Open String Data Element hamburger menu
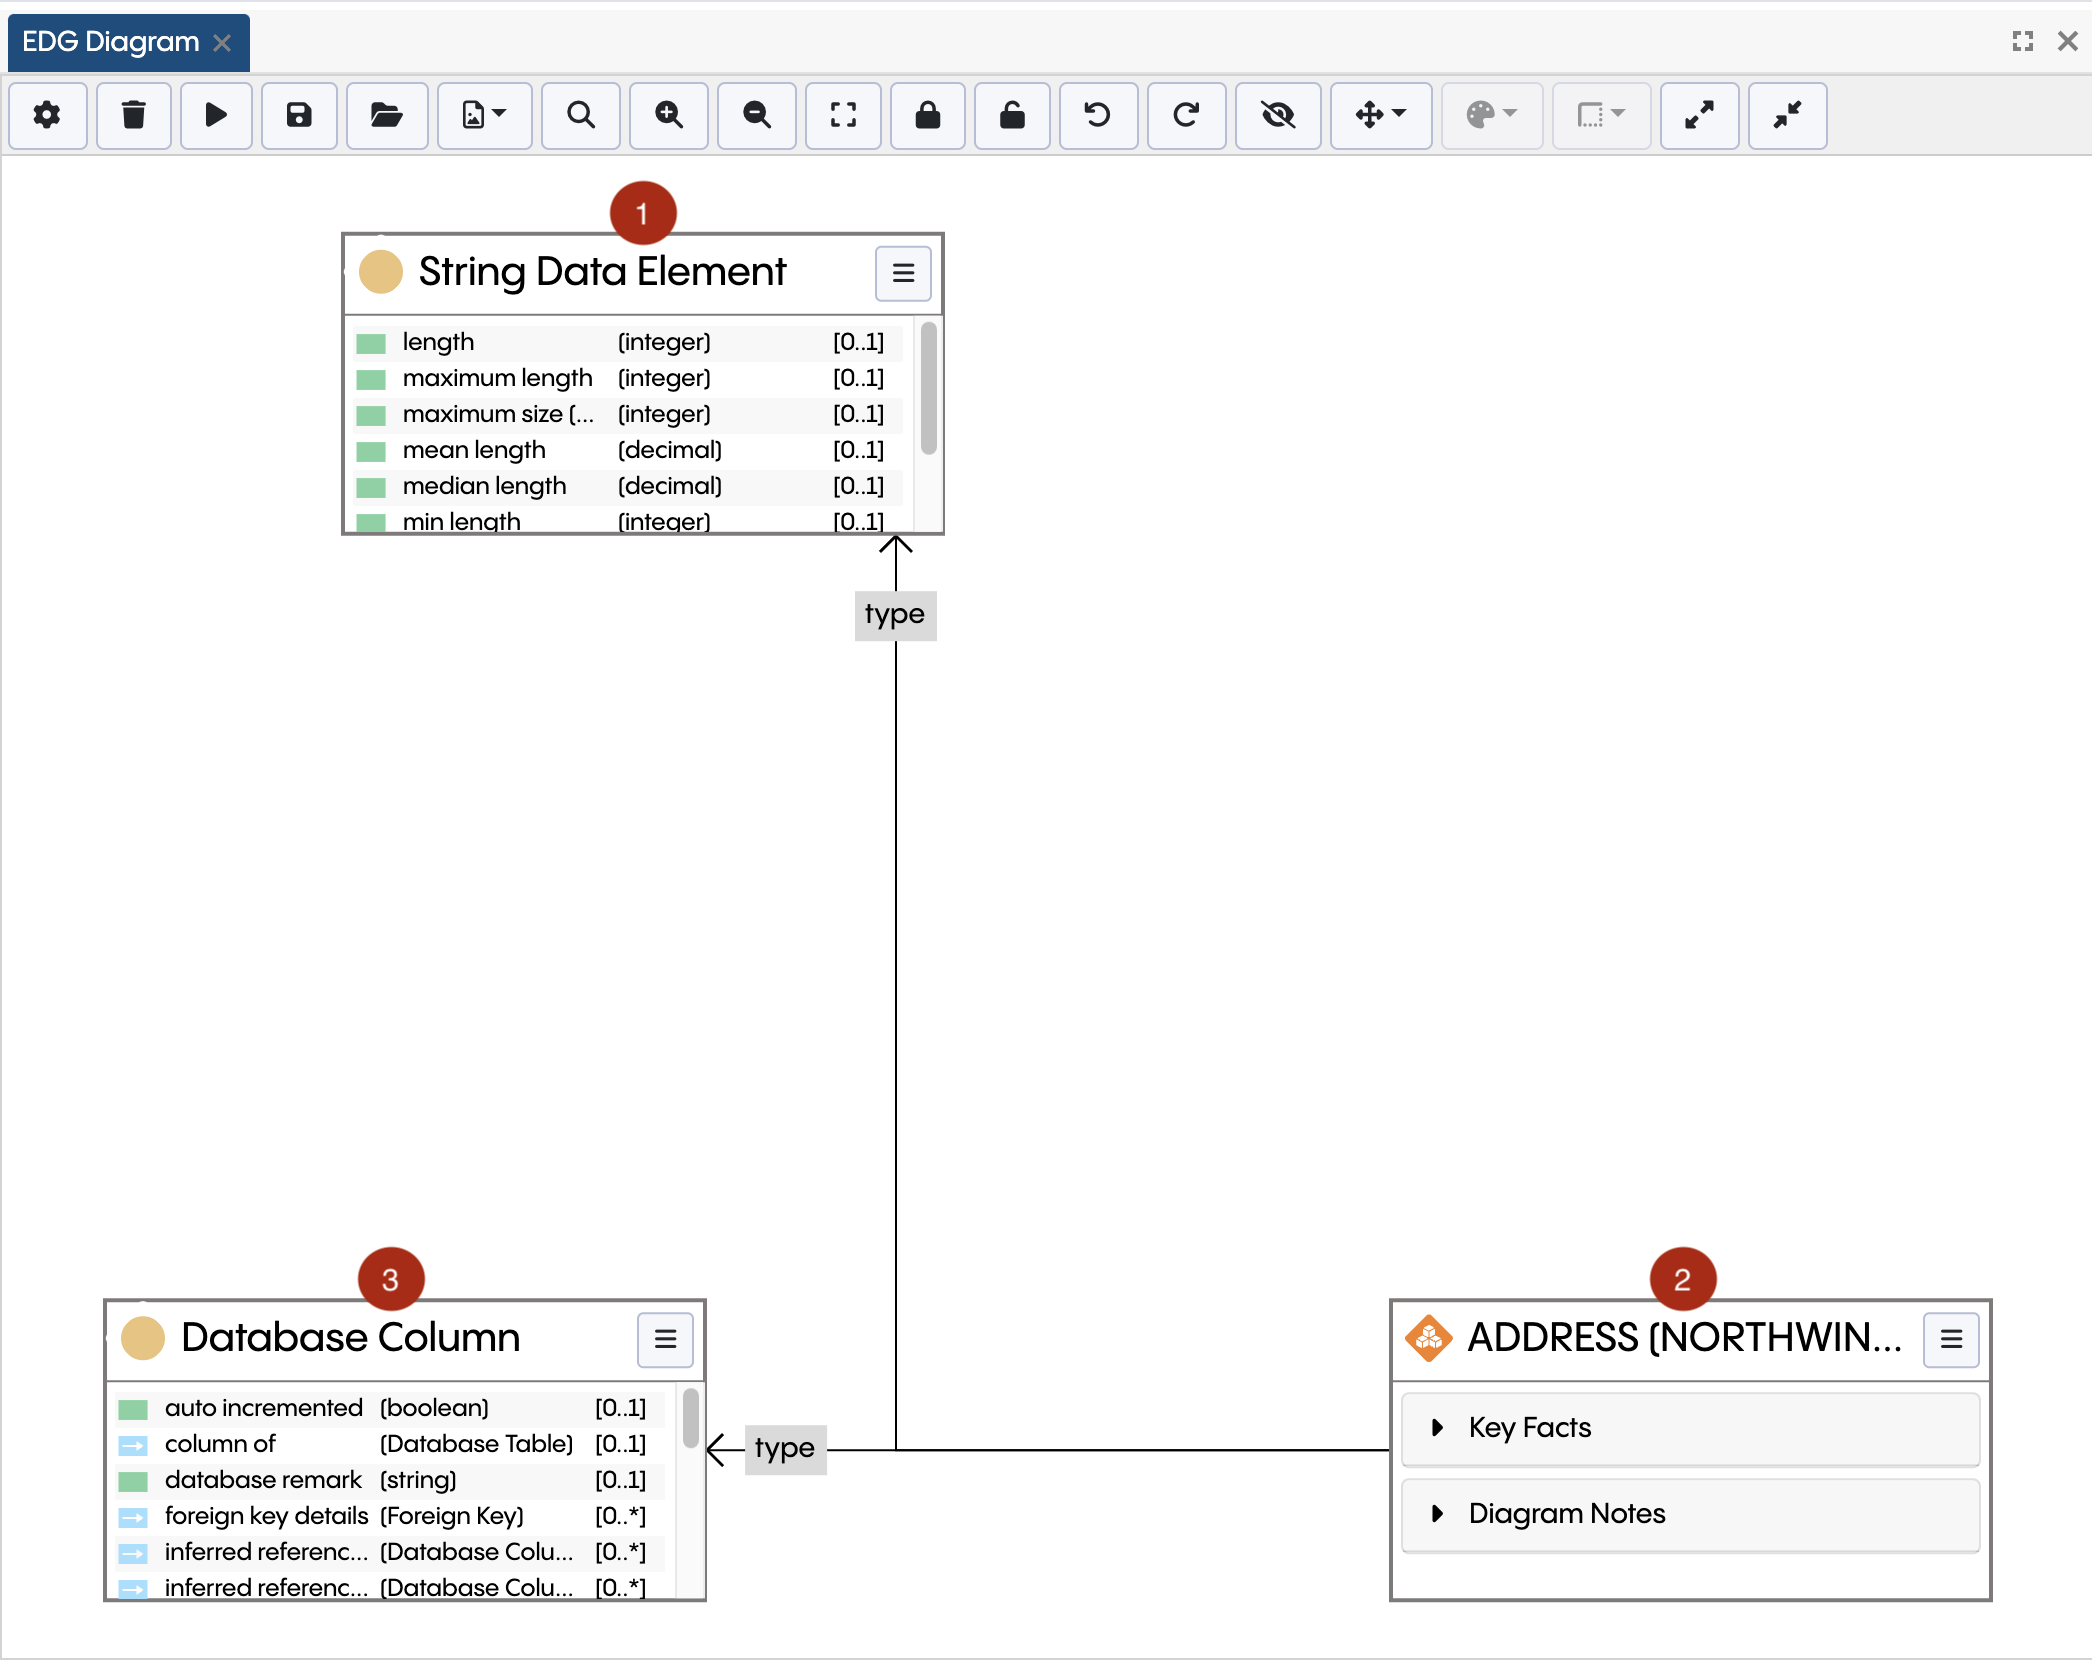The height and width of the screenshot is (1662, 2092). tap(903, 273)
